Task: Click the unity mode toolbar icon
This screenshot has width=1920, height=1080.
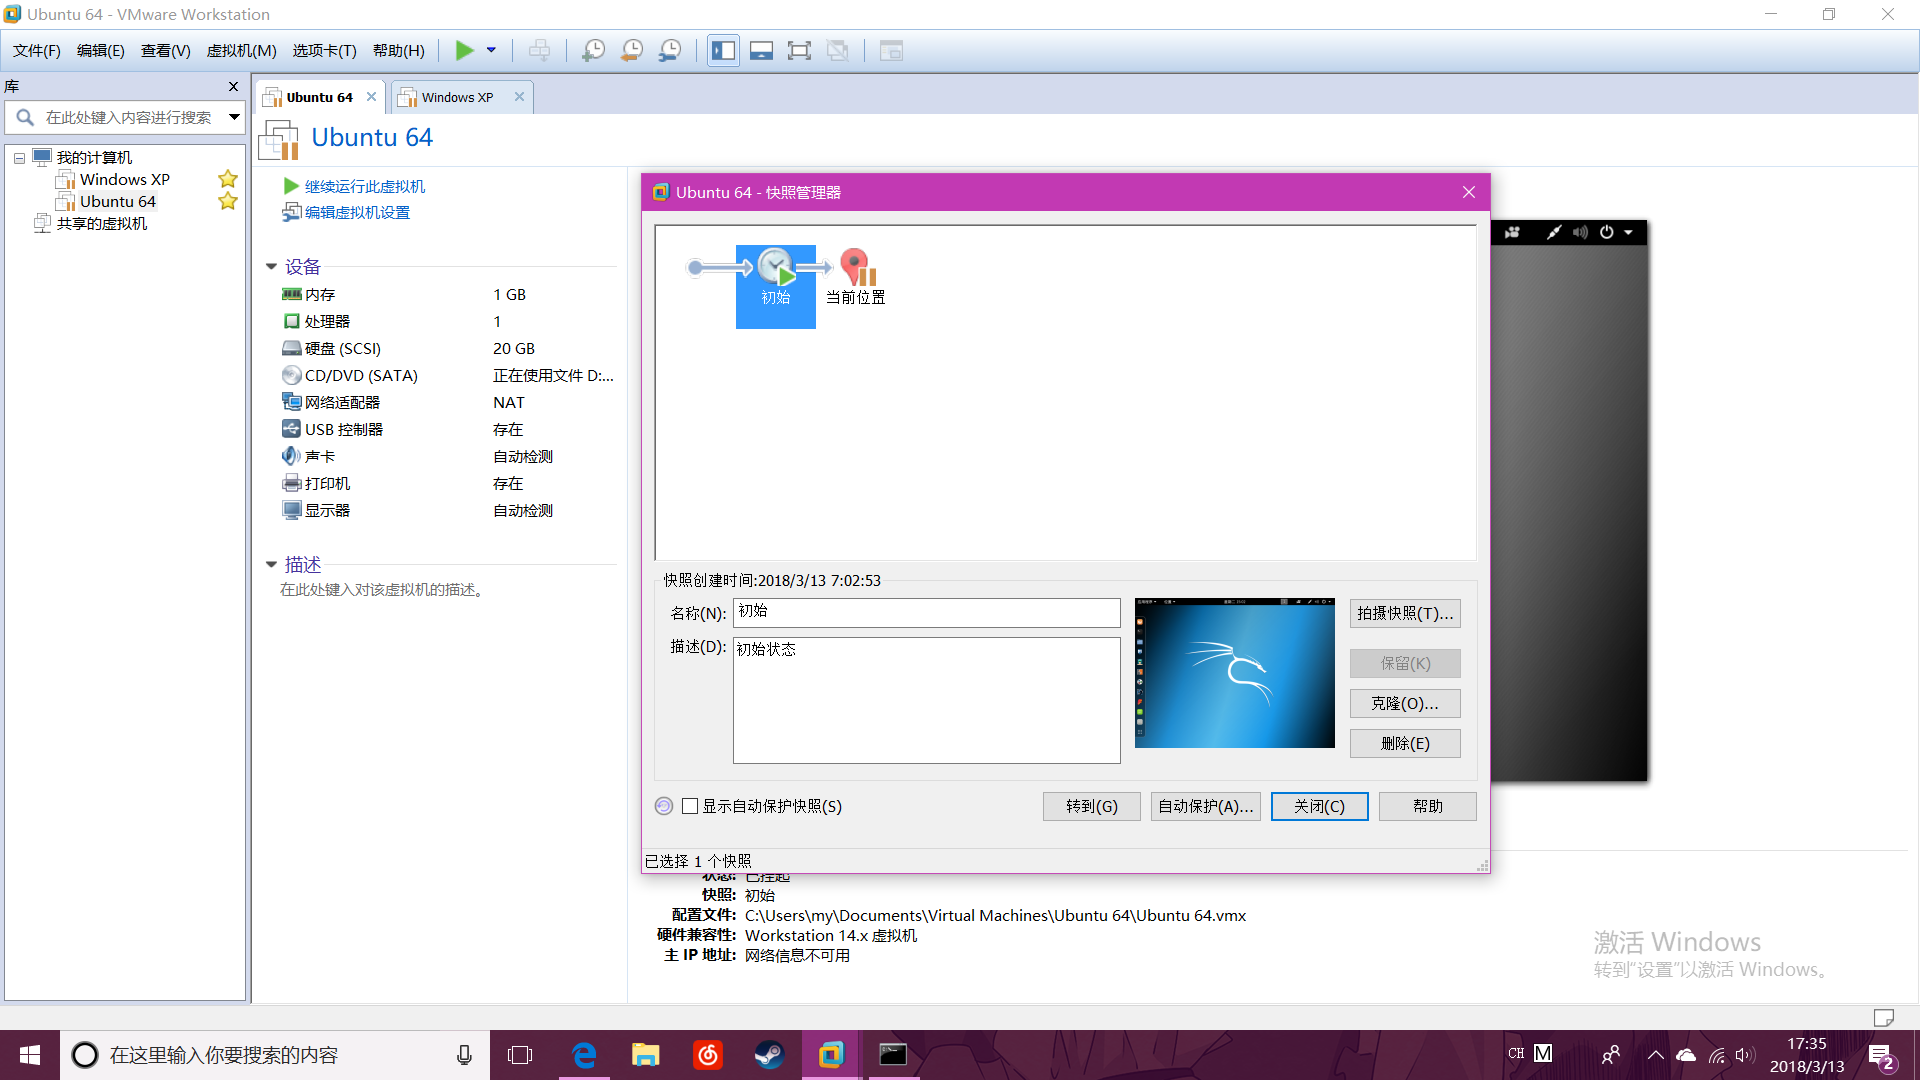Action: coord(838,50)
